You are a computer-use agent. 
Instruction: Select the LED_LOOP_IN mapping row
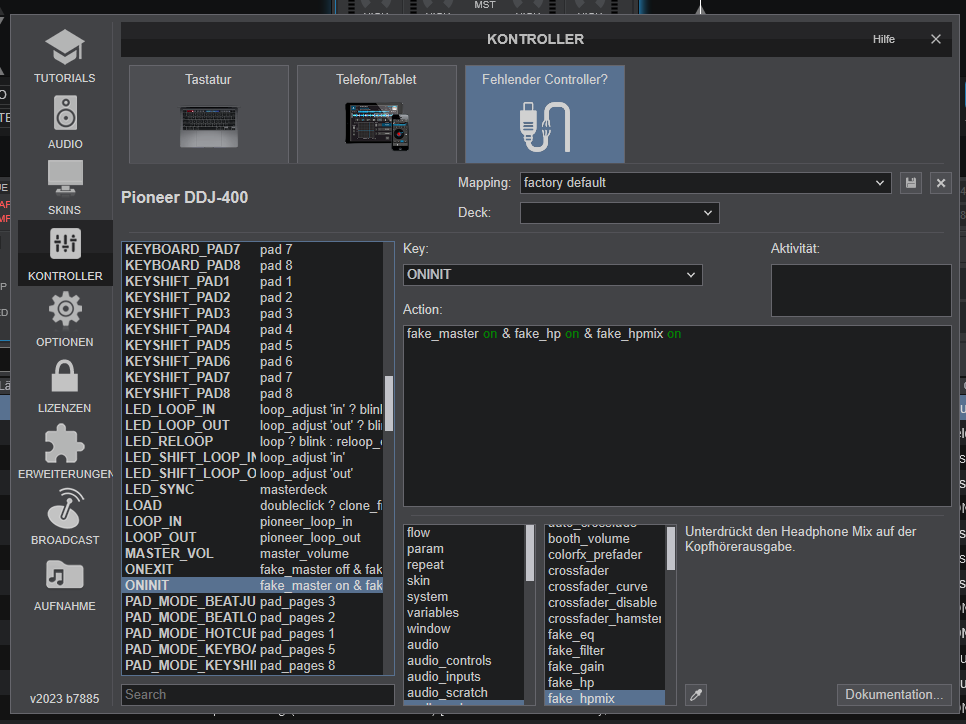[253, 409]
